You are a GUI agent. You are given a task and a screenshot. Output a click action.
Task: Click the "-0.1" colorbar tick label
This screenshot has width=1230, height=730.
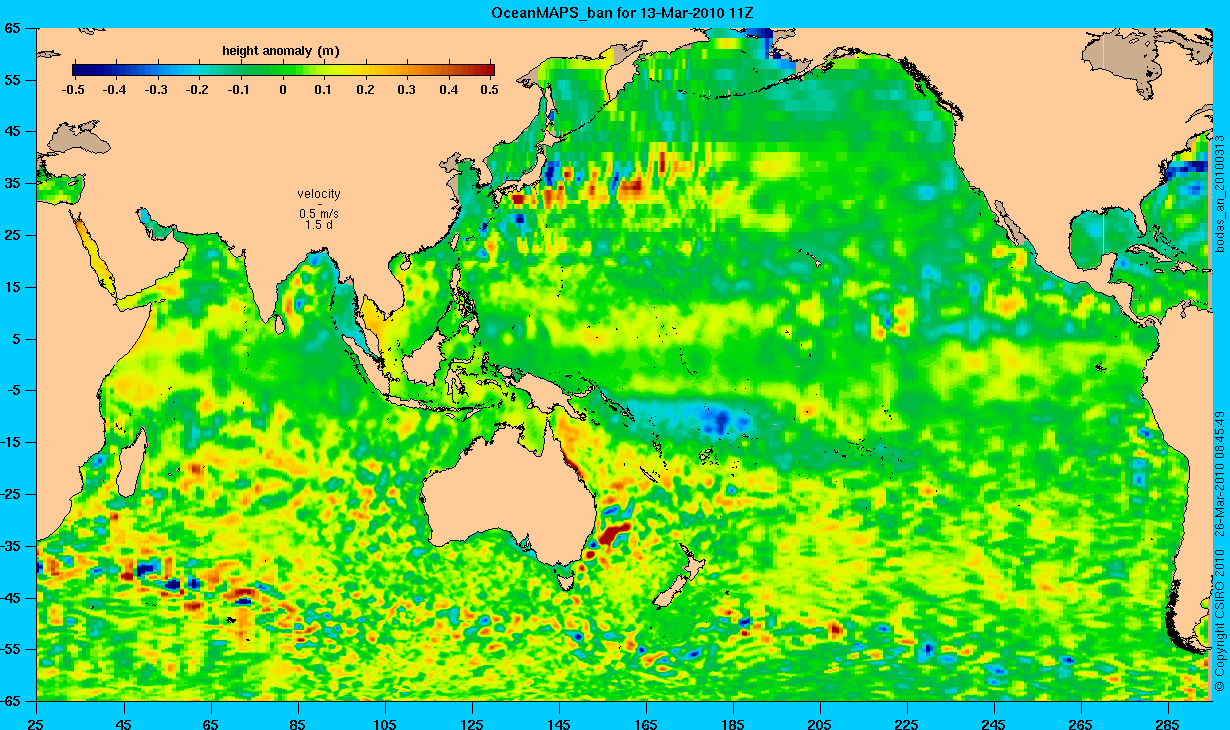(x=240, y=90)
